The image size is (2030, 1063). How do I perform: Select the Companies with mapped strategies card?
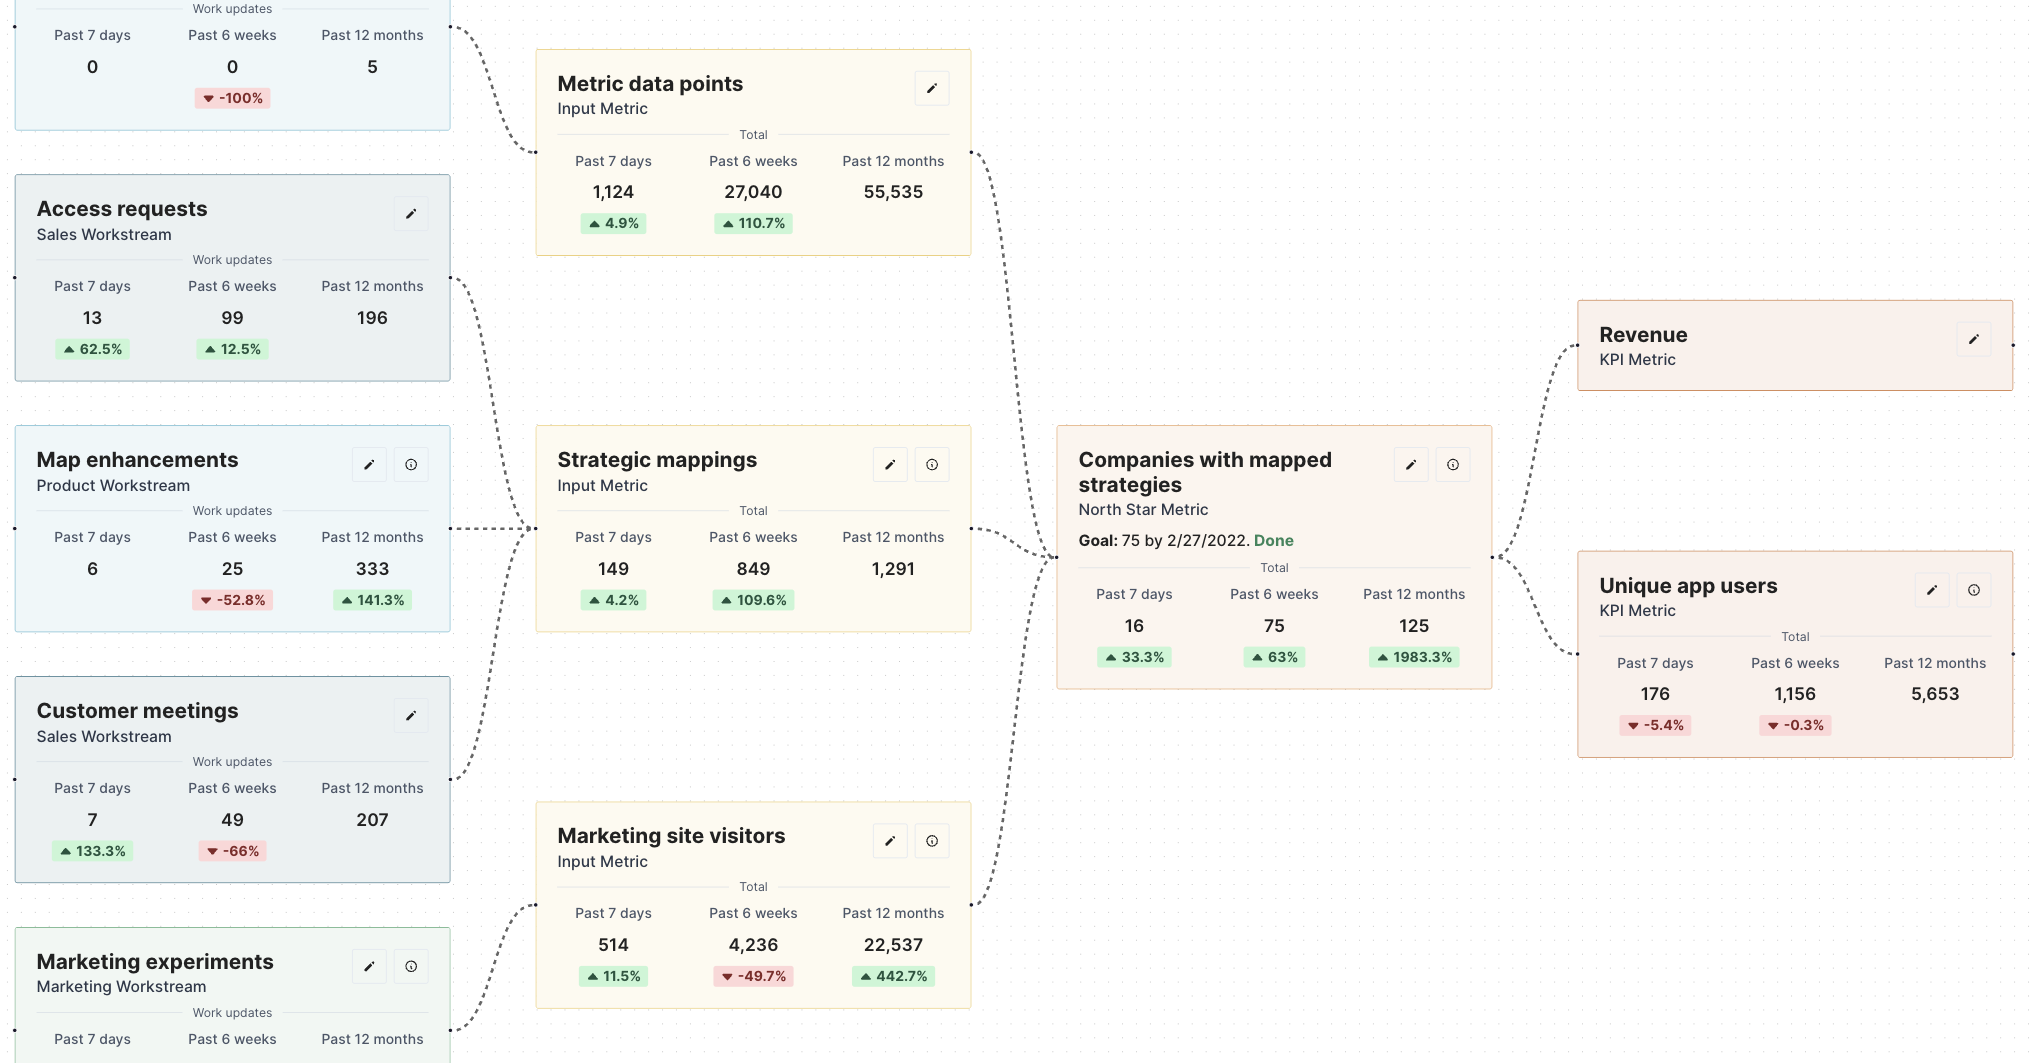(1273, 560)
